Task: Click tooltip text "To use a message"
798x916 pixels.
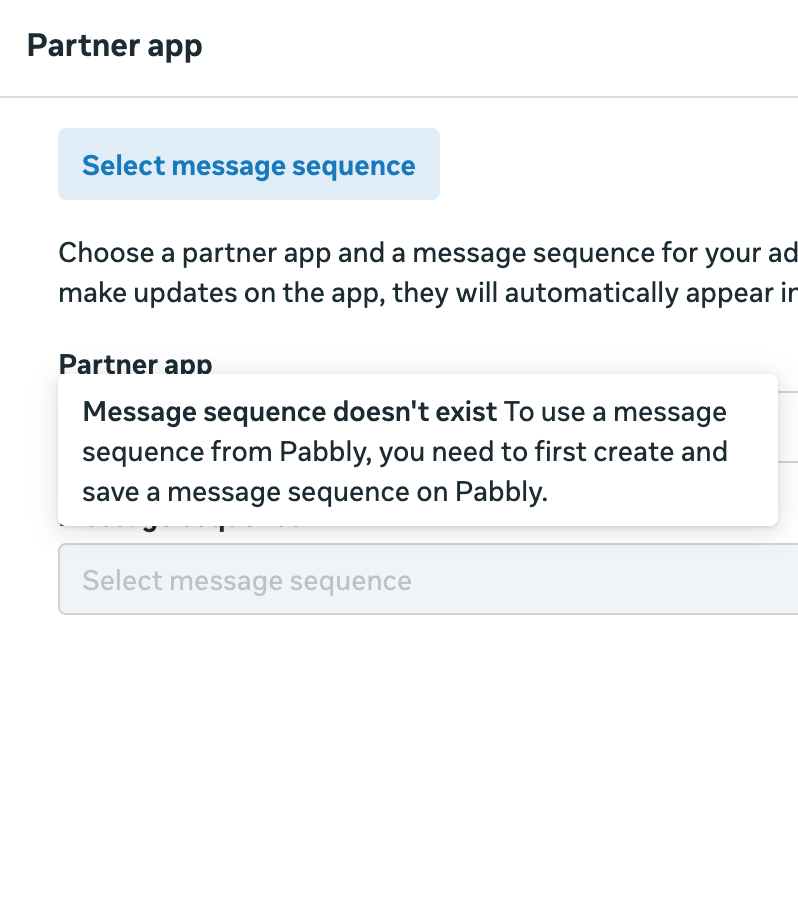Action: [615, 412]
